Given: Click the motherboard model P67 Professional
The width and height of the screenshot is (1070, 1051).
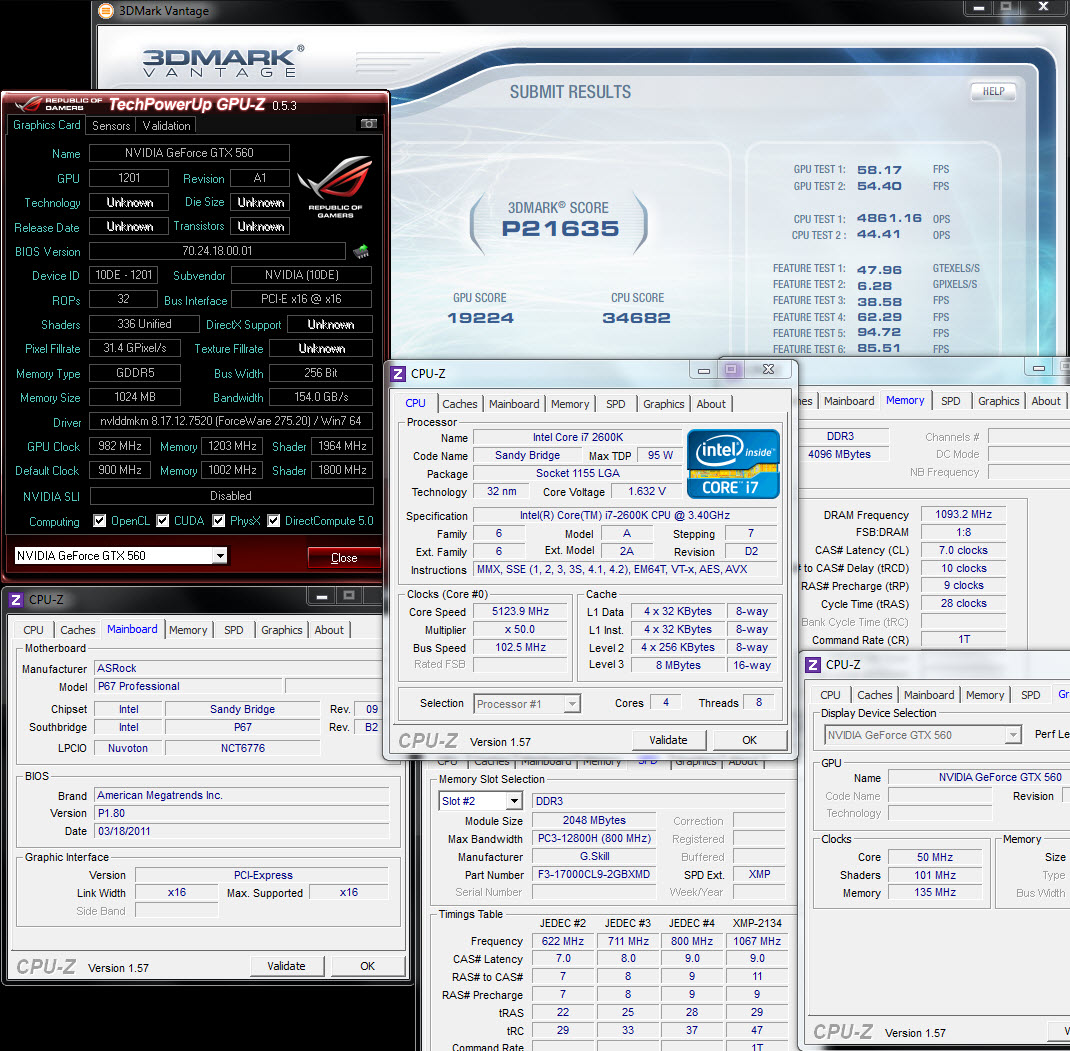Looking at the screenshot, I should pyautogui.click(x=188, y=686).
